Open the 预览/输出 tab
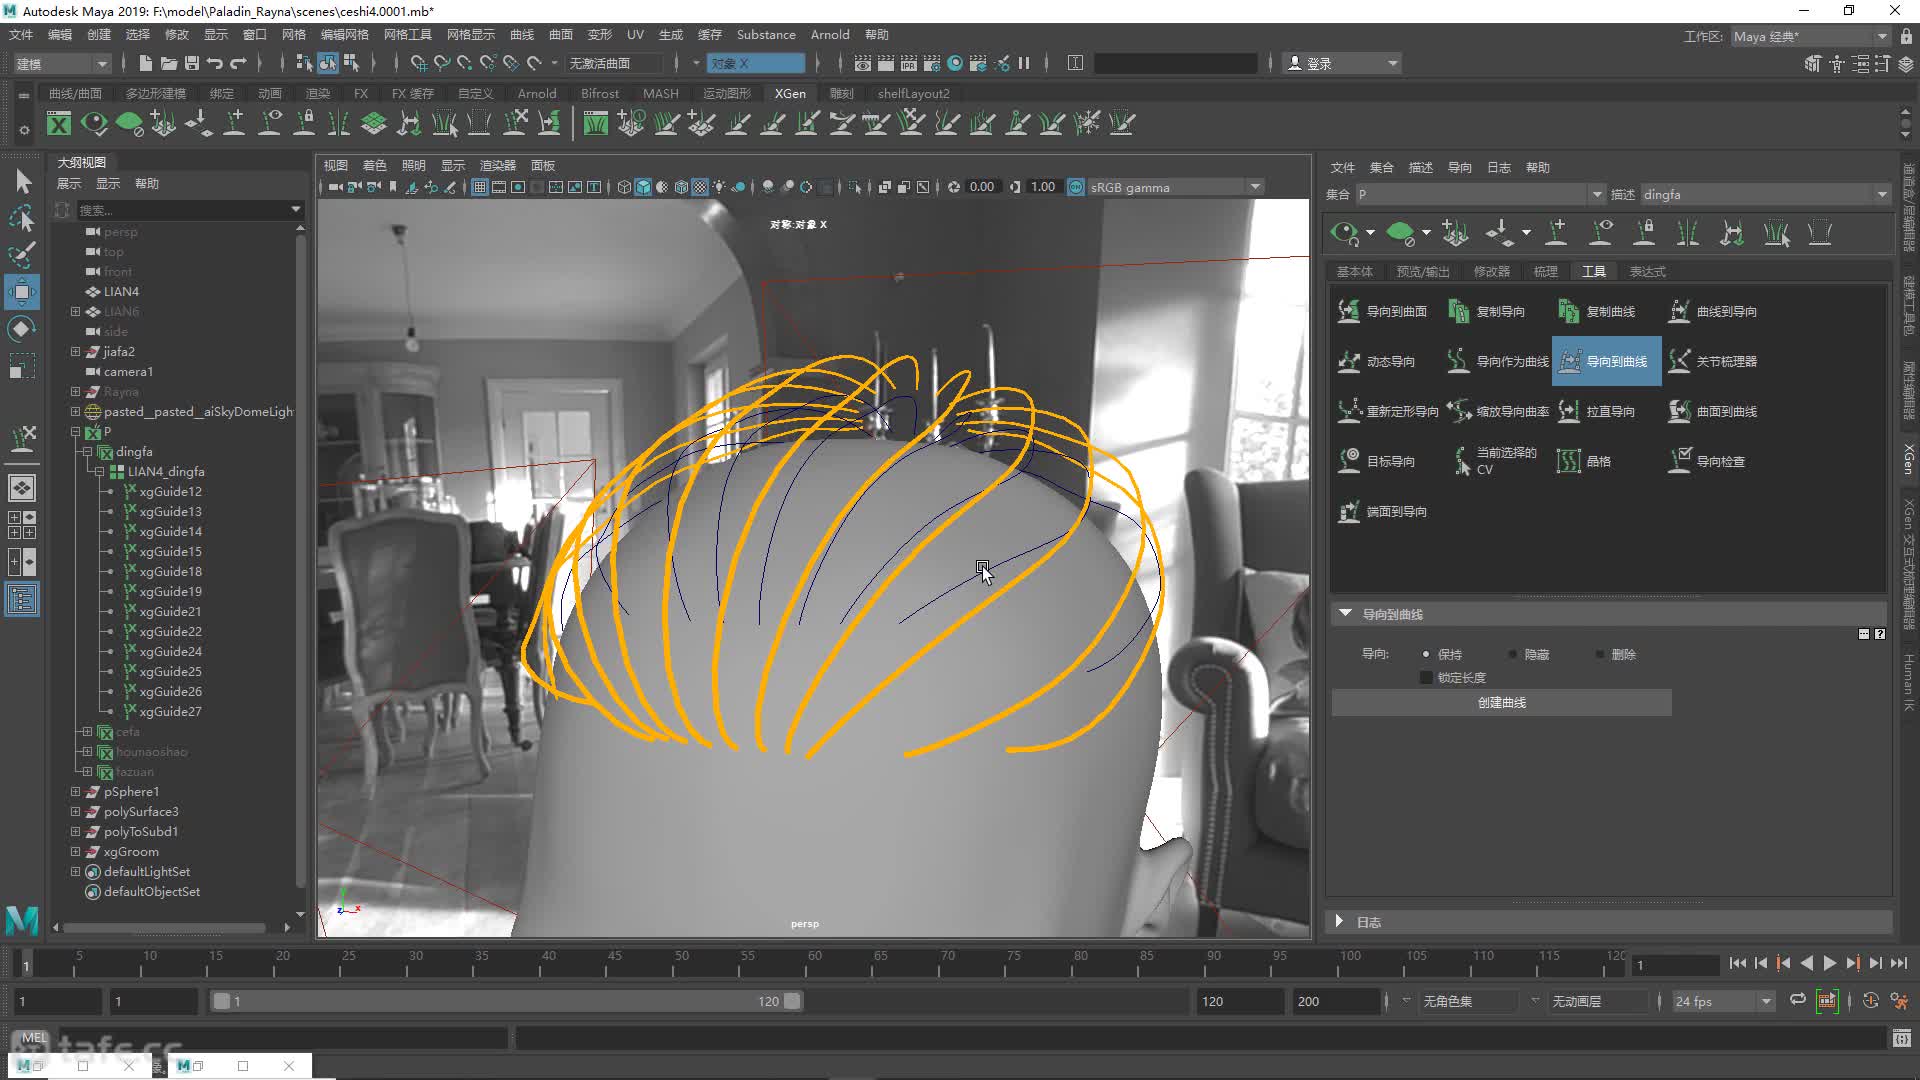Viewport: 1920px width, 1080px height. click(x=1422, y=271)
